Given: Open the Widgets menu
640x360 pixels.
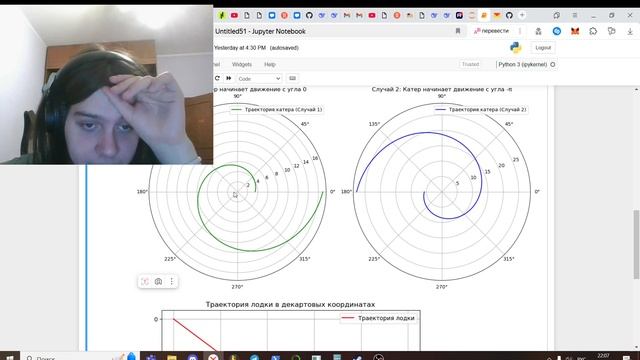Looking at the screenshot, I should coord(242,64).
